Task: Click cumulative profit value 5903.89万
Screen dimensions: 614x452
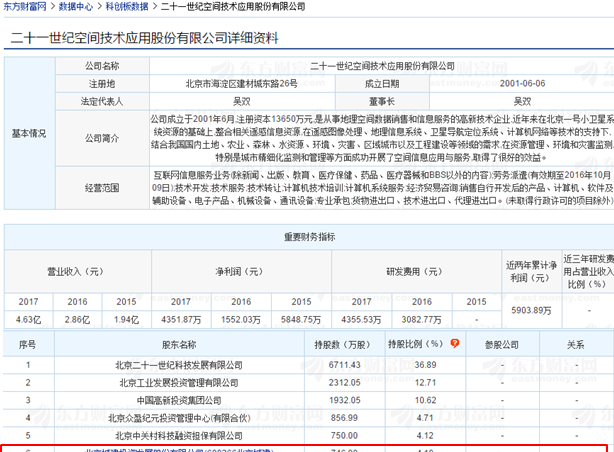Action: 531,311
